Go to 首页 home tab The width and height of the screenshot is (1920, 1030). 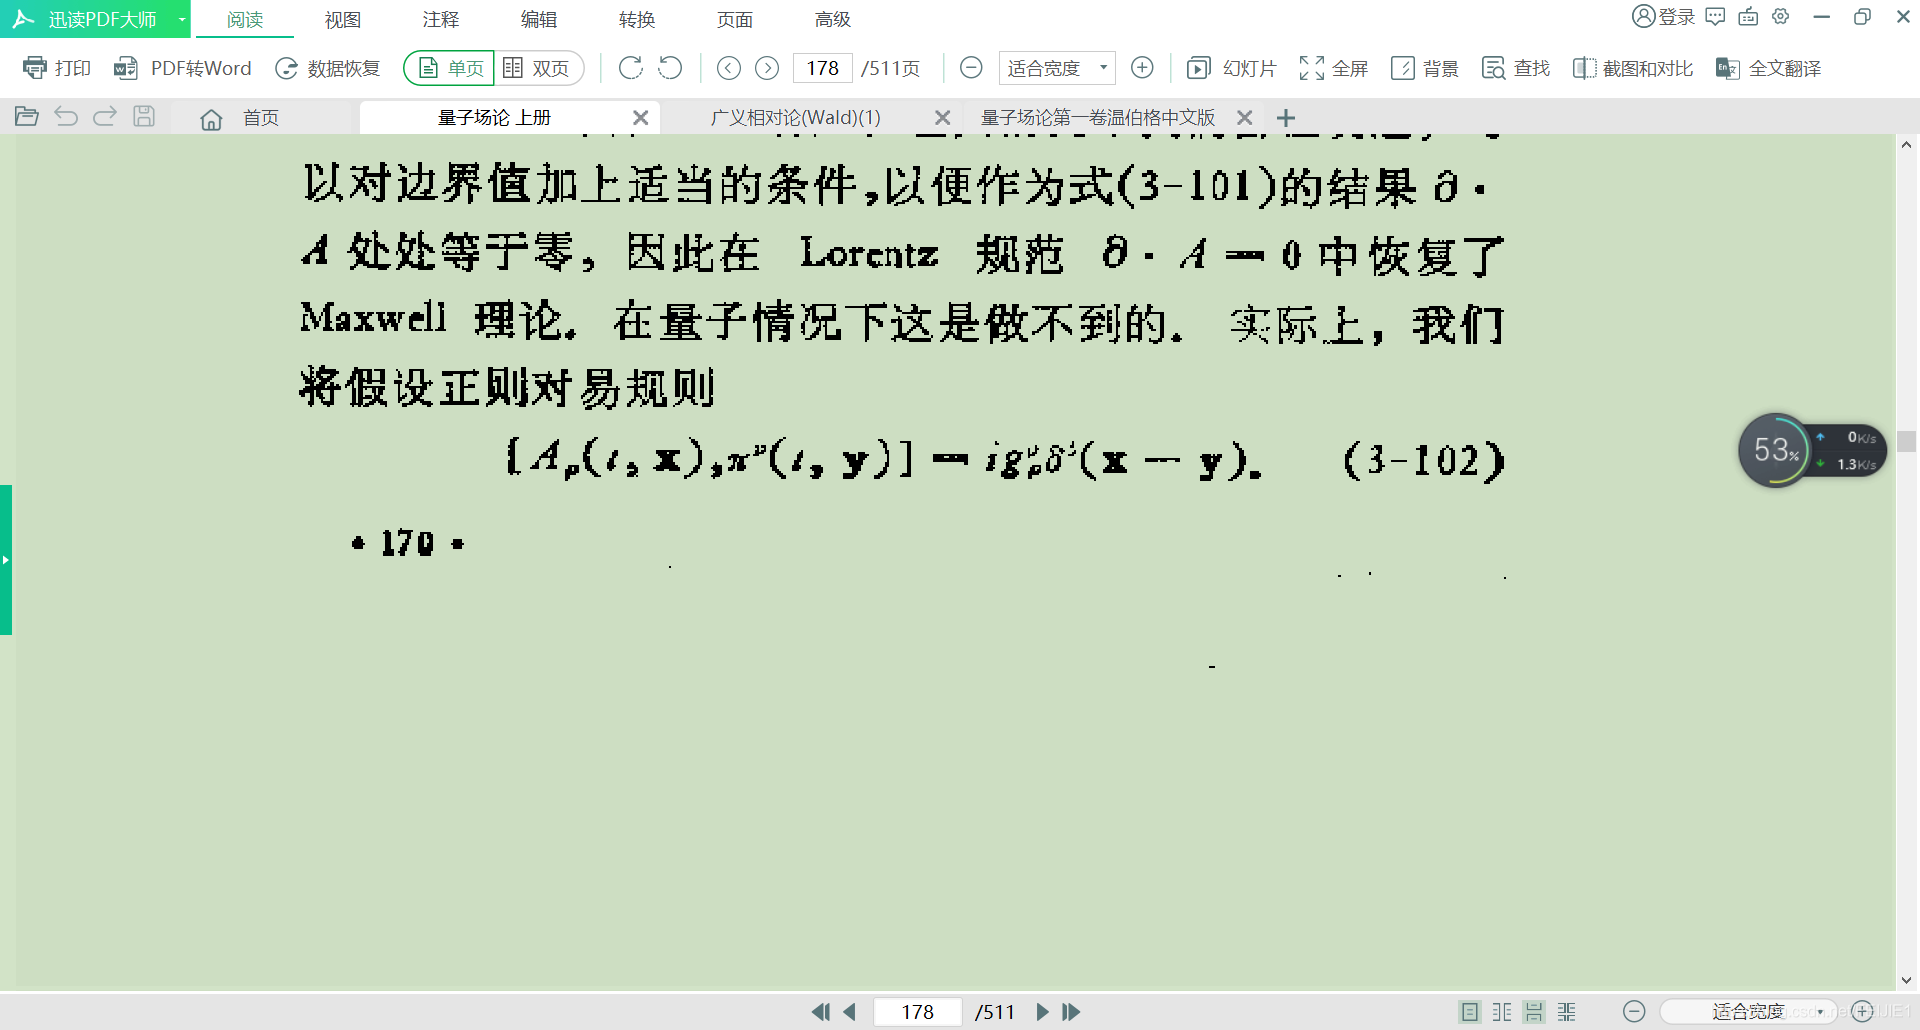click(240, 118)
